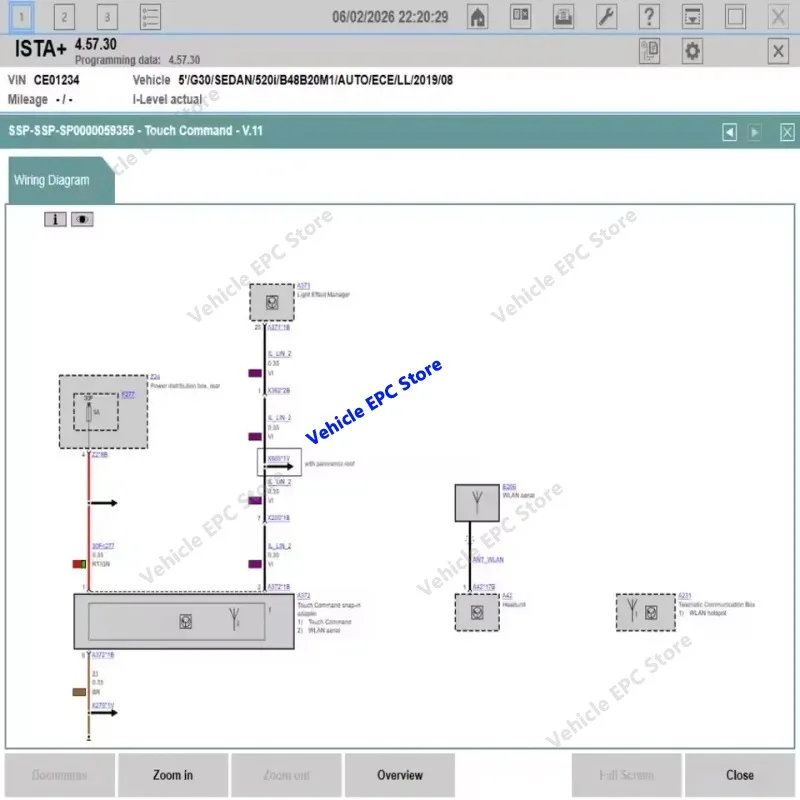This screenshot has width=800, height=800.
Task: Open help via question mark icon
Action: [x=649, y=17]
